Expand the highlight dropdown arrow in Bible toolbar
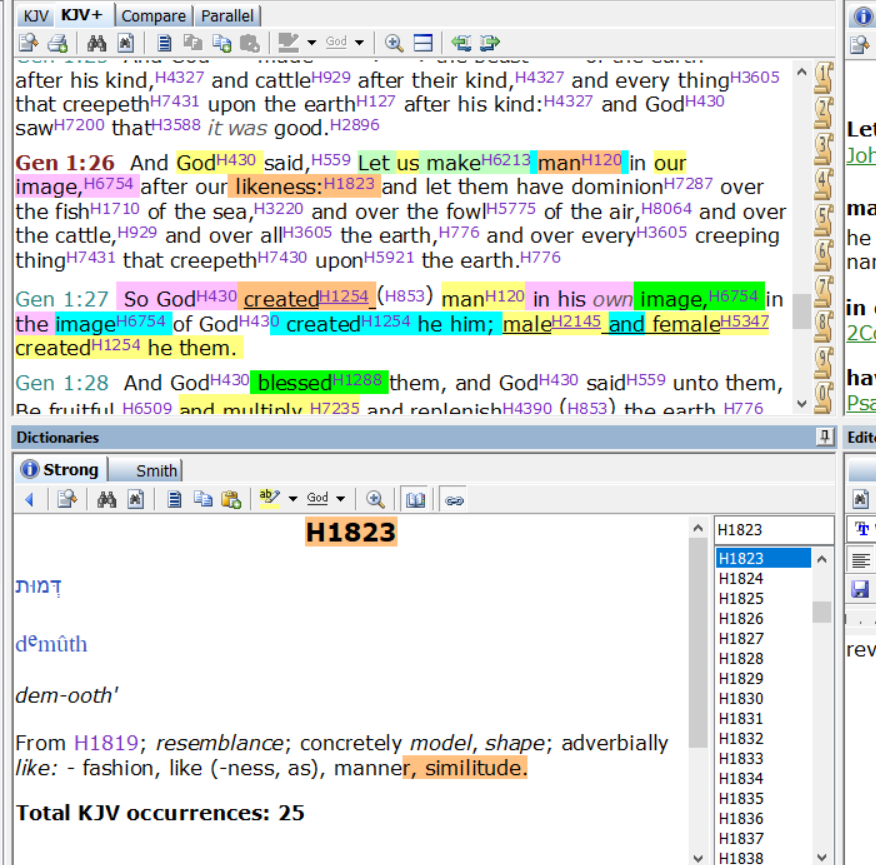 coord(312,42)
